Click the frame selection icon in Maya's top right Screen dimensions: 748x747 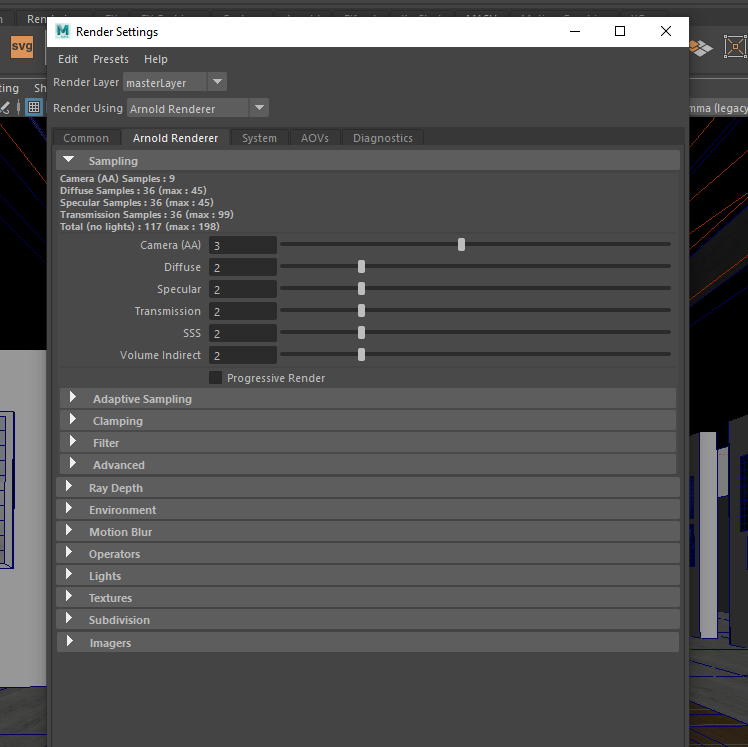(x=735, y=47)
